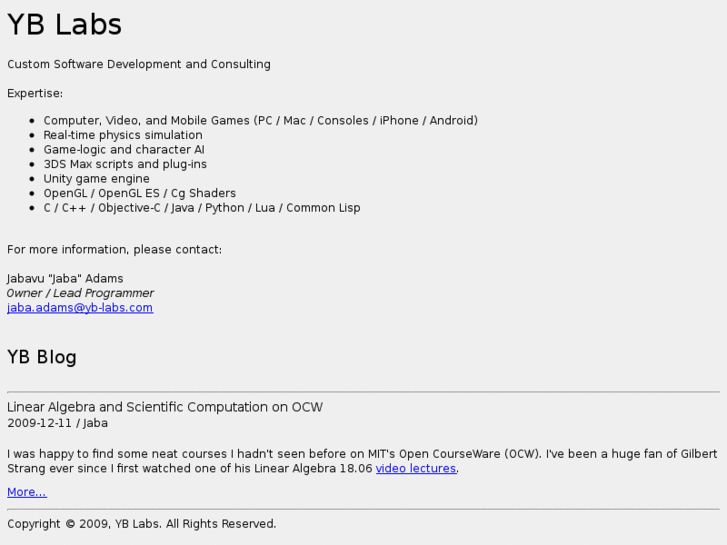Click the OpenGL / Cg Shaders list item
Image resolution: width=727 pixels, height=545 pixels.
pyautogui.click(x=140, y=193)
